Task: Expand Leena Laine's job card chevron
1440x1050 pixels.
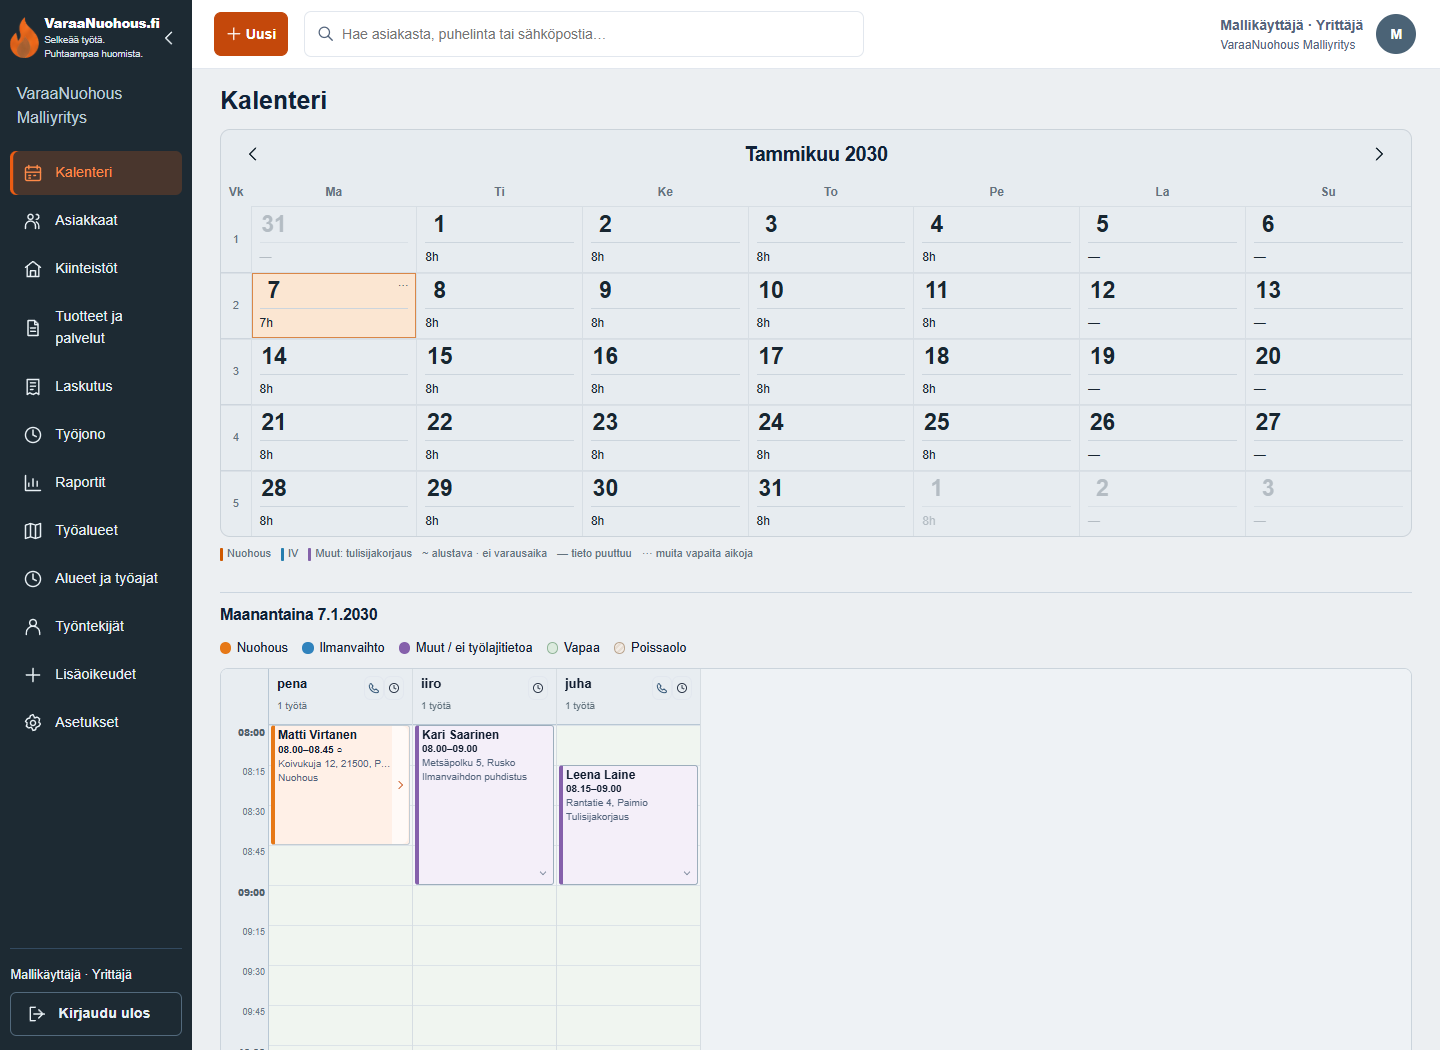Action: [687, 873]
